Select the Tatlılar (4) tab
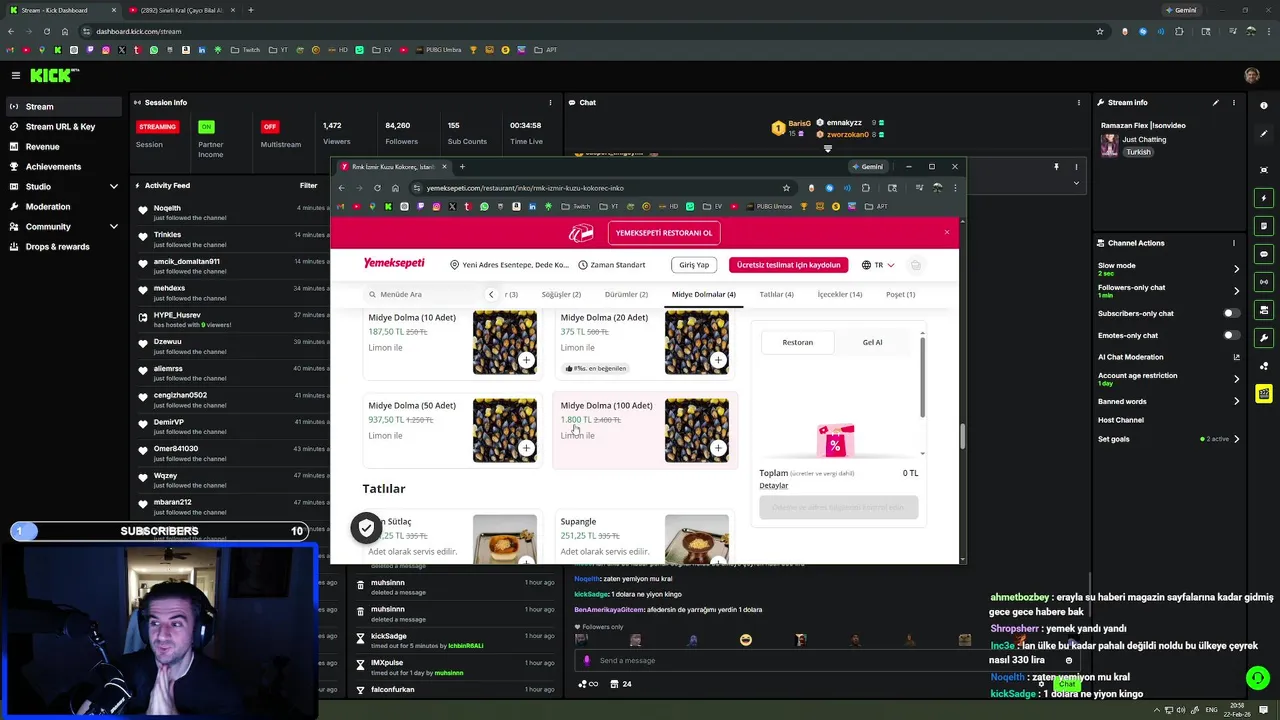The width and height of the screenshot is (1280, 720). tap(776, 294)
